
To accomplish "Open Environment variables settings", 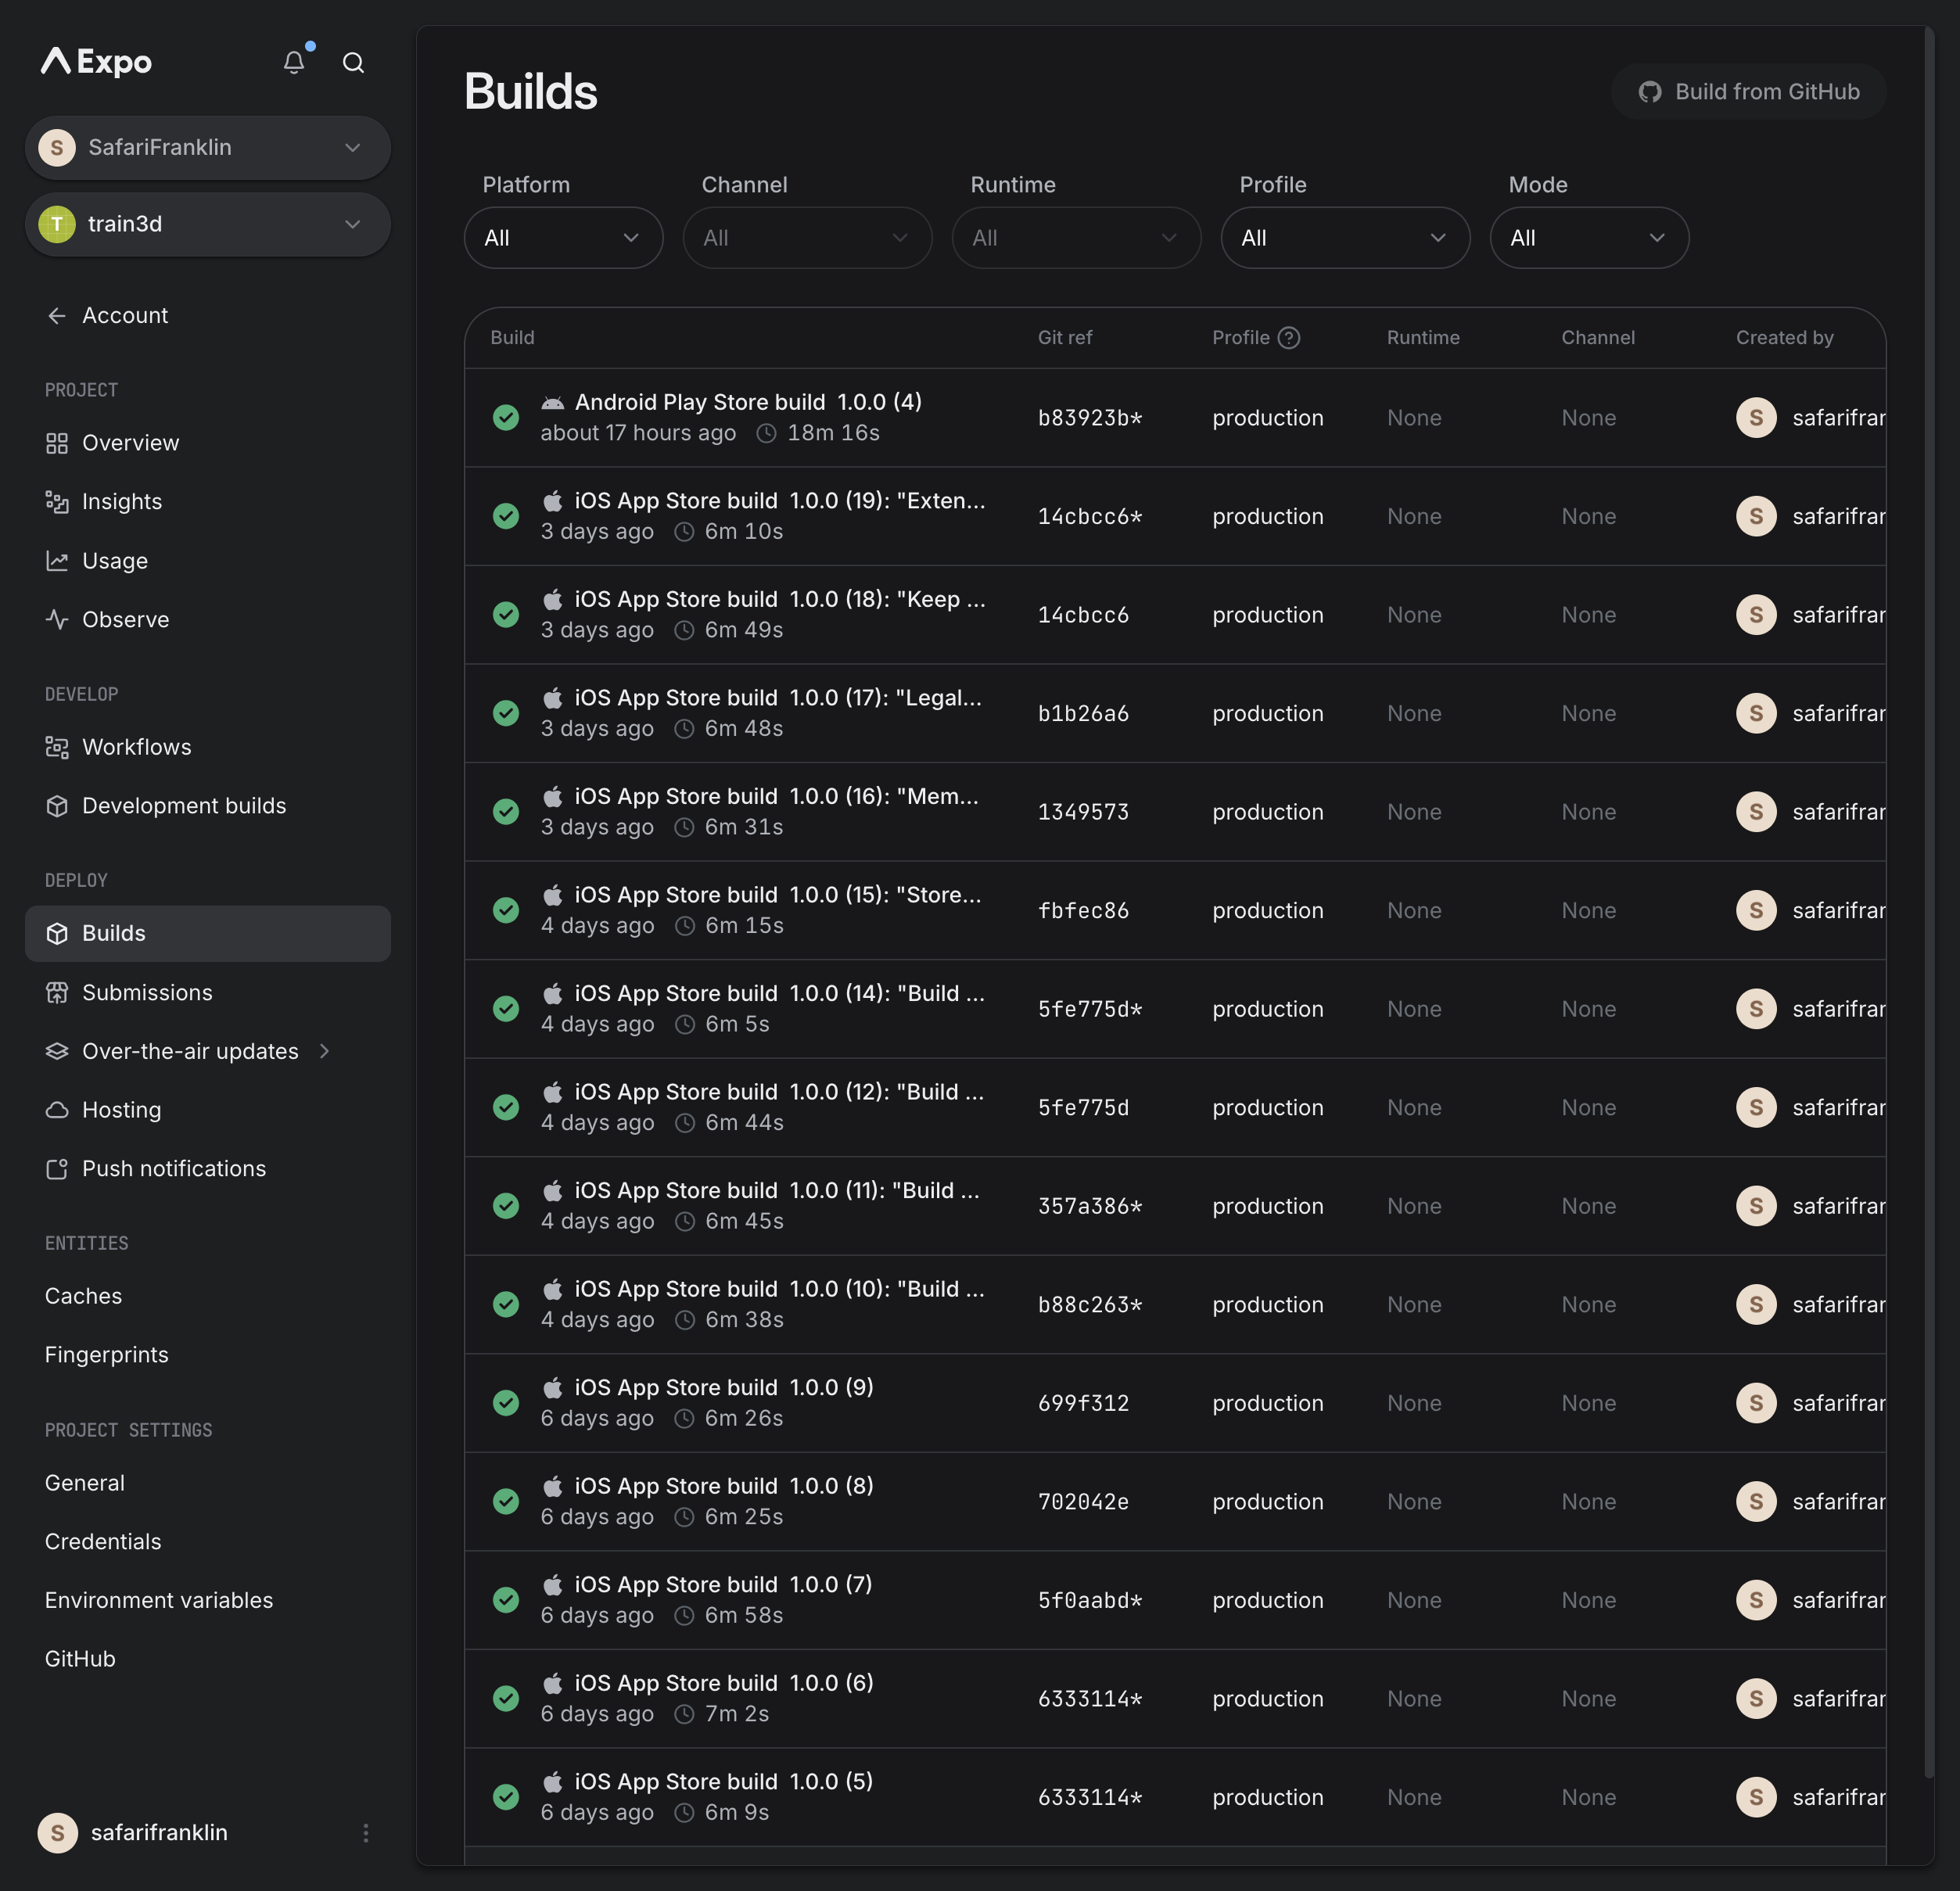I will click(159, 1601).
